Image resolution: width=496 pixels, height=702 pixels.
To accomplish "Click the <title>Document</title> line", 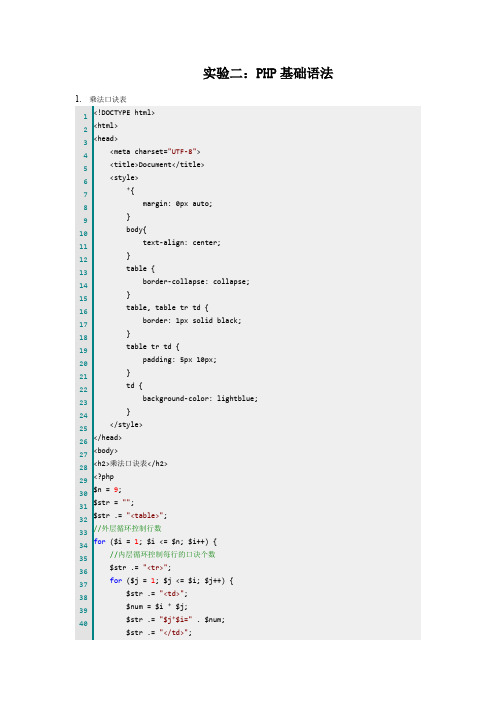I will tap(157, 164).
